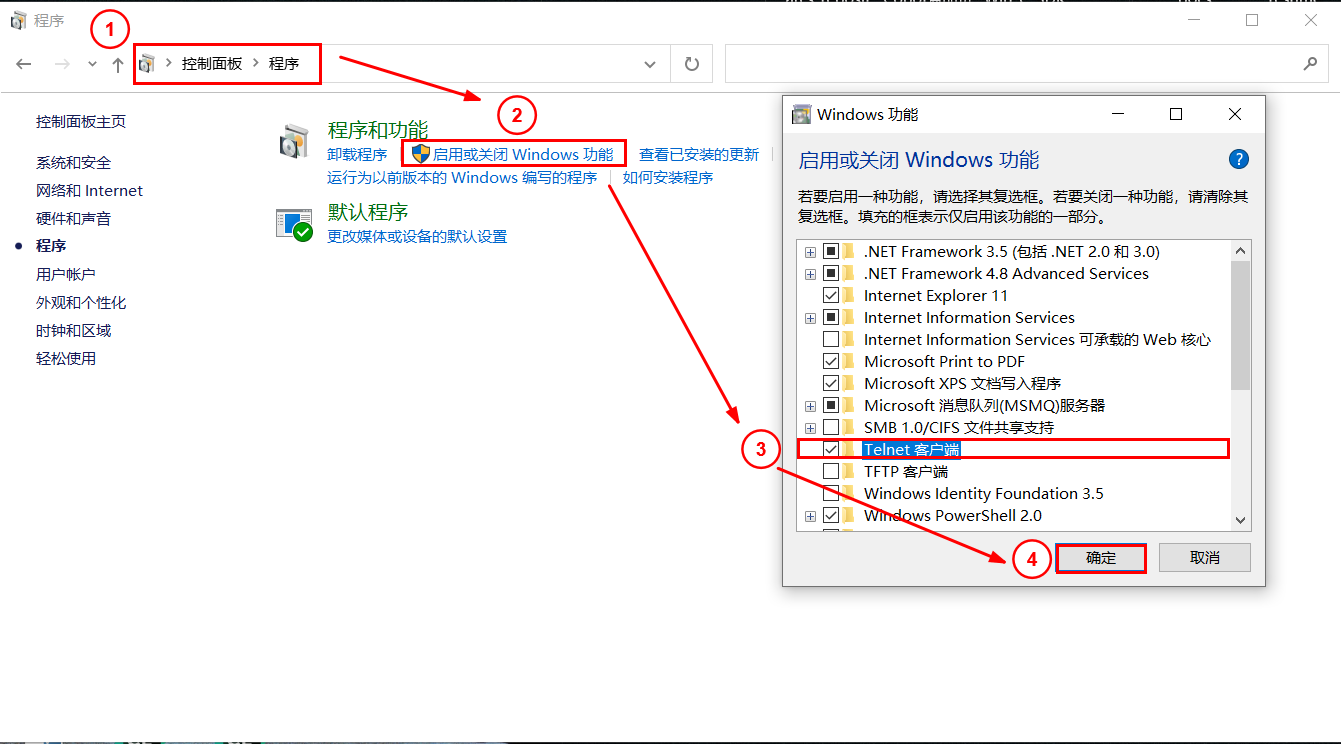
Task: Click the 默认程序 category icon
Action: pos(295,225)
